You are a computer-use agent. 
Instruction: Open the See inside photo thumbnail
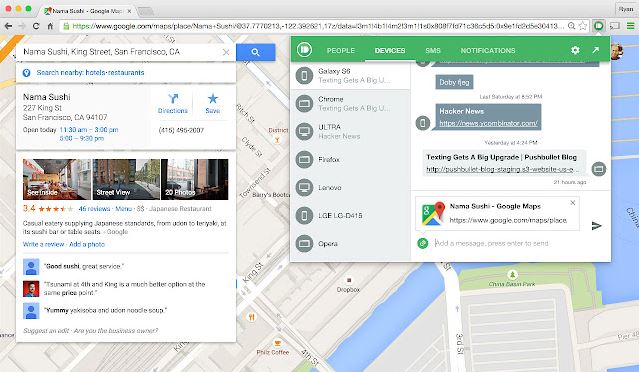(57, 179)
